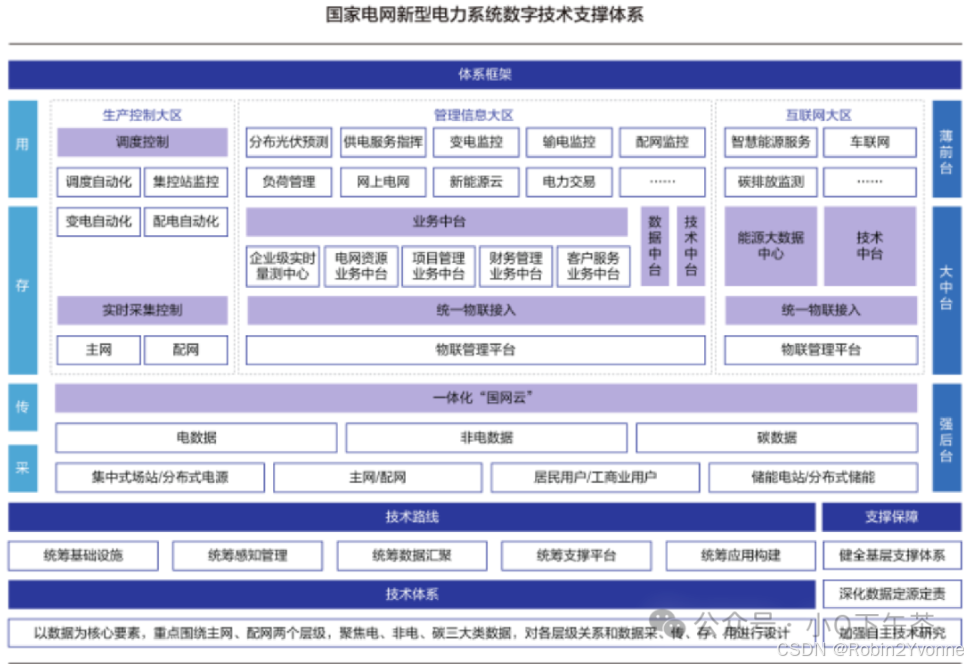Click 物联管理平台 in the 互联网大区
This screenshot has width=968, height=667.
pyautogui.click(x=821, y=350)
